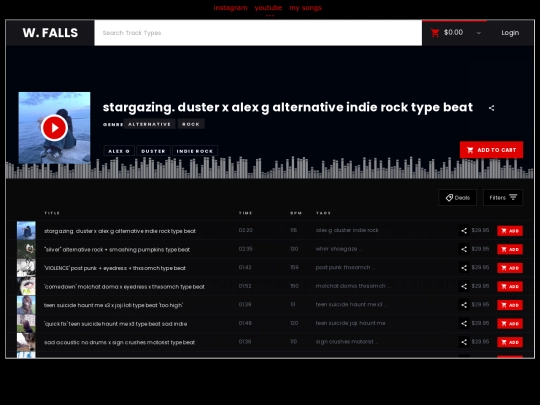540x405 pixels.
Task: Add 'silver' alternative rock track to cart
Action: point(510,249)
